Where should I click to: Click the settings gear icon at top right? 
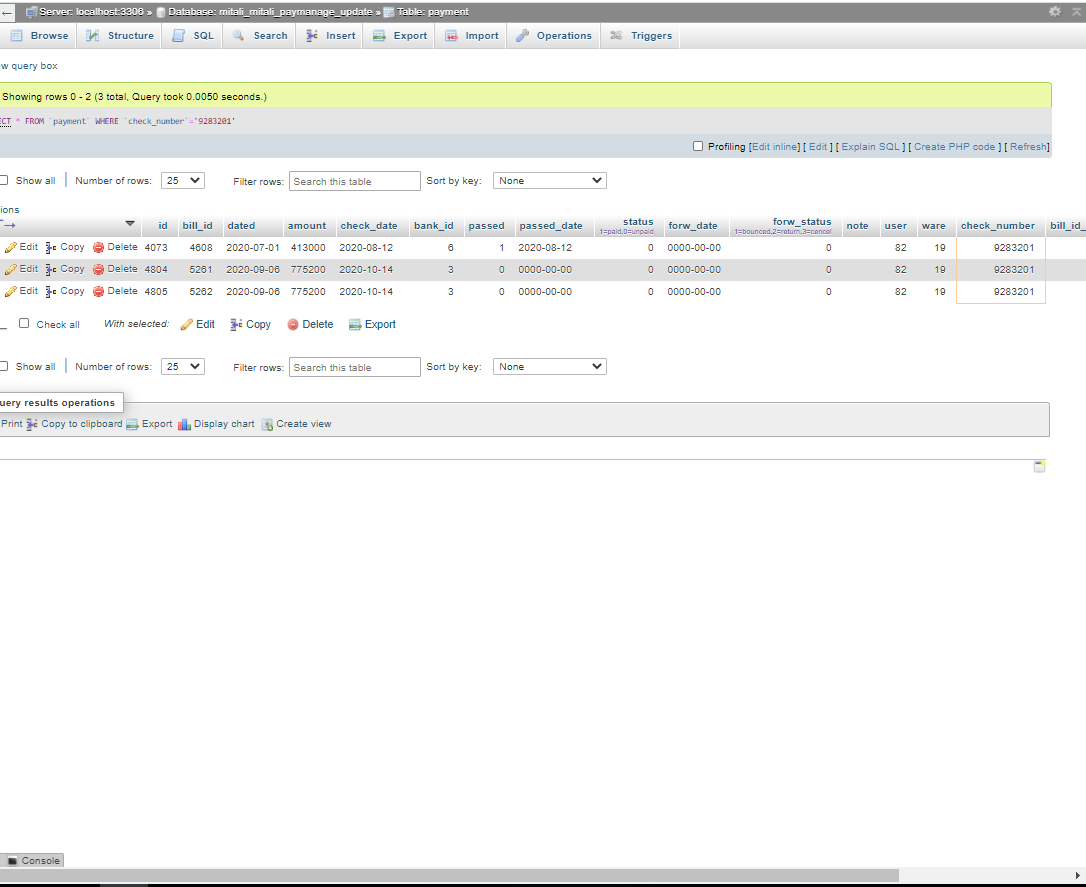pyautogui.click(x=1054, y=11)
